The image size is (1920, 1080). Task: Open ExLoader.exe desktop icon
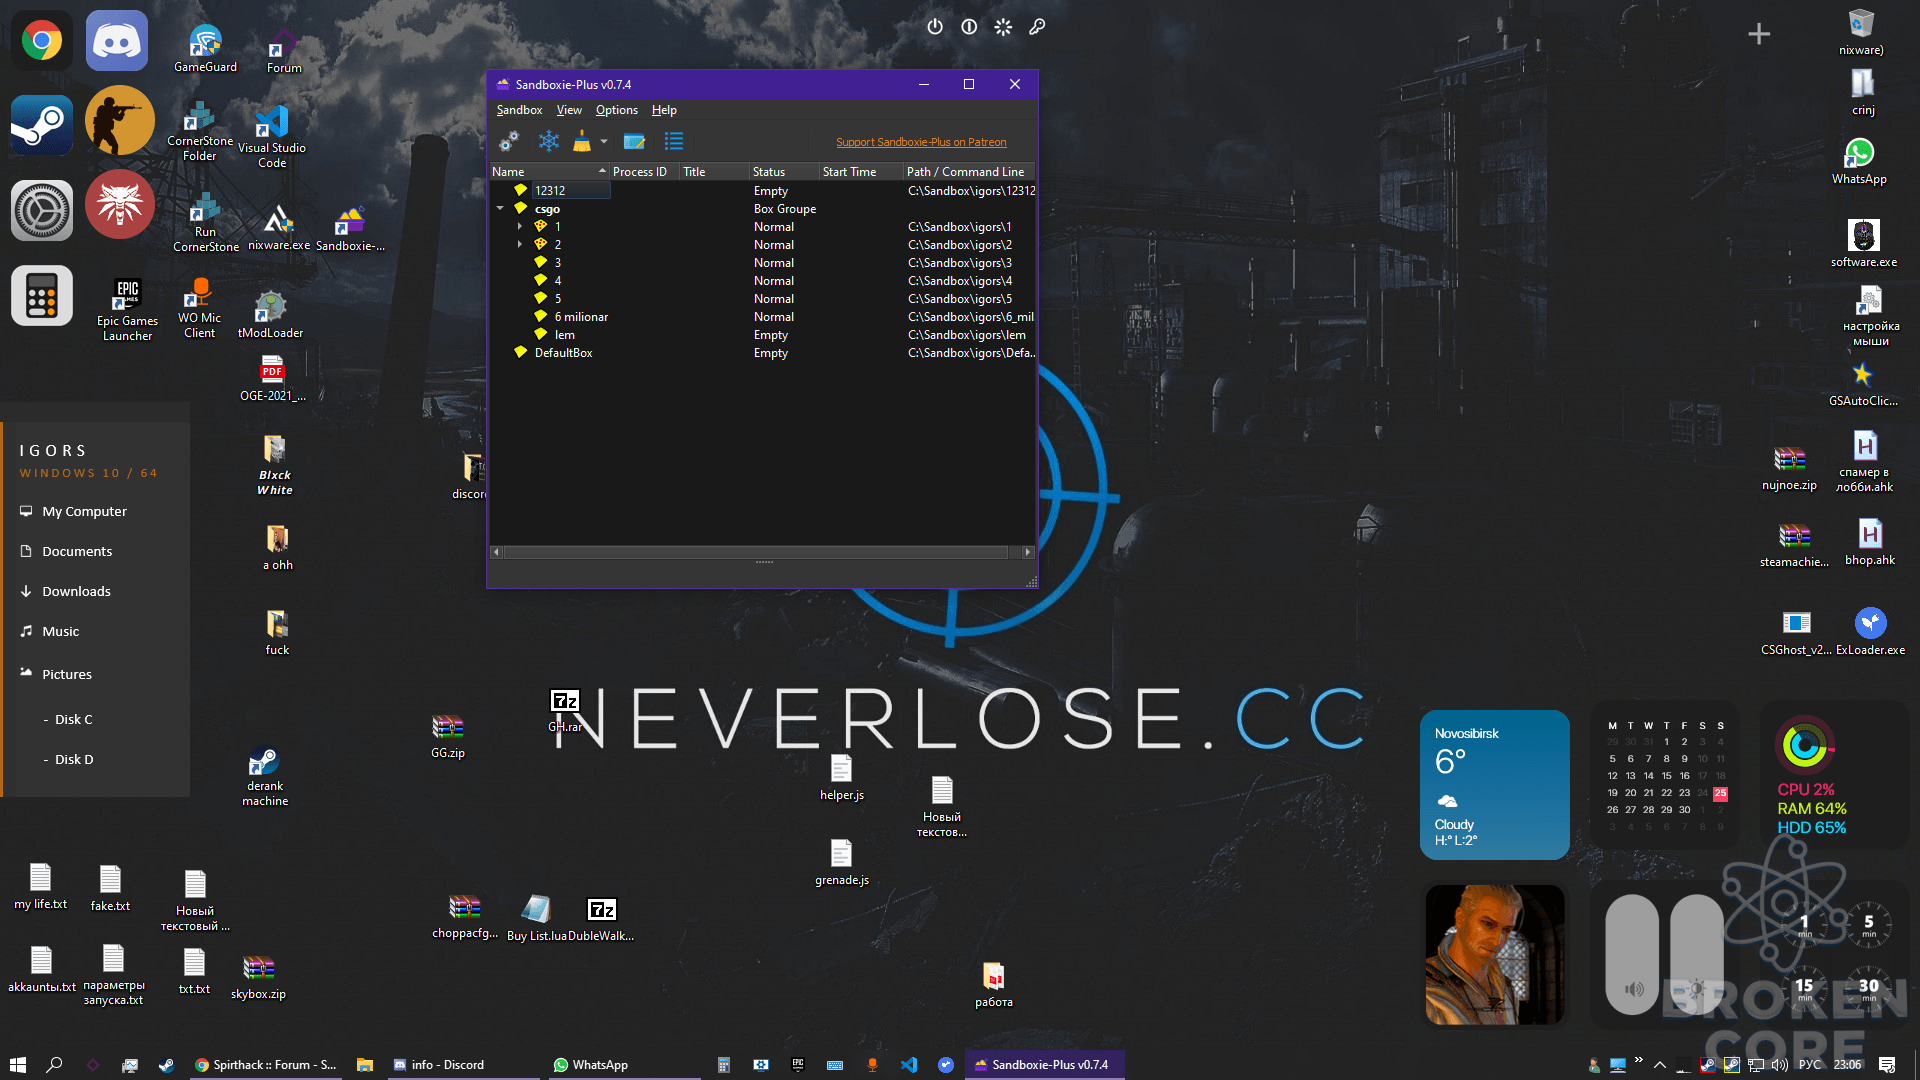(1870, 631)
